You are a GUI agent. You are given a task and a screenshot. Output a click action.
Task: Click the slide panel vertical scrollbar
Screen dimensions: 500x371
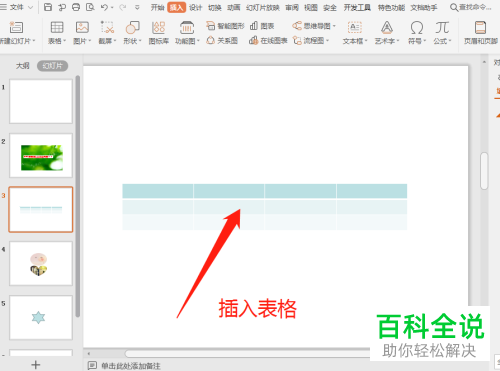pyautogui.click(x=78, y=196)
